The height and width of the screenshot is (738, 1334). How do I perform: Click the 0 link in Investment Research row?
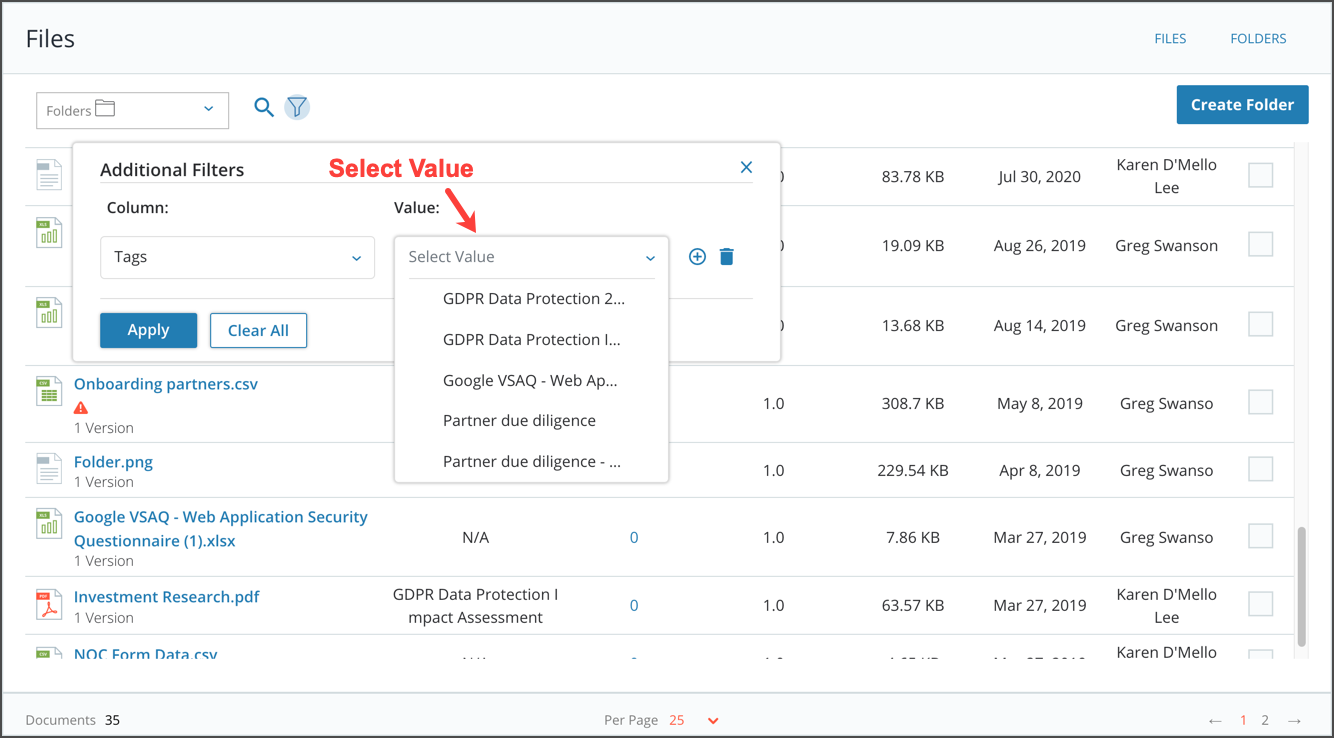coord(634,605)
